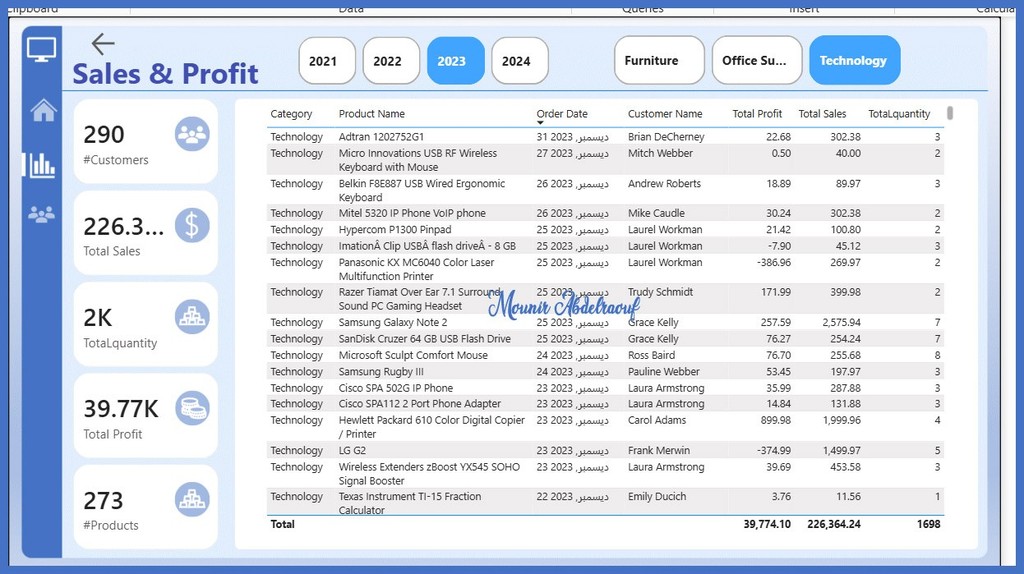Click customer name Andrew Roberts
Viewport: 1024px width, 574px height.
[x=664, y=183]
